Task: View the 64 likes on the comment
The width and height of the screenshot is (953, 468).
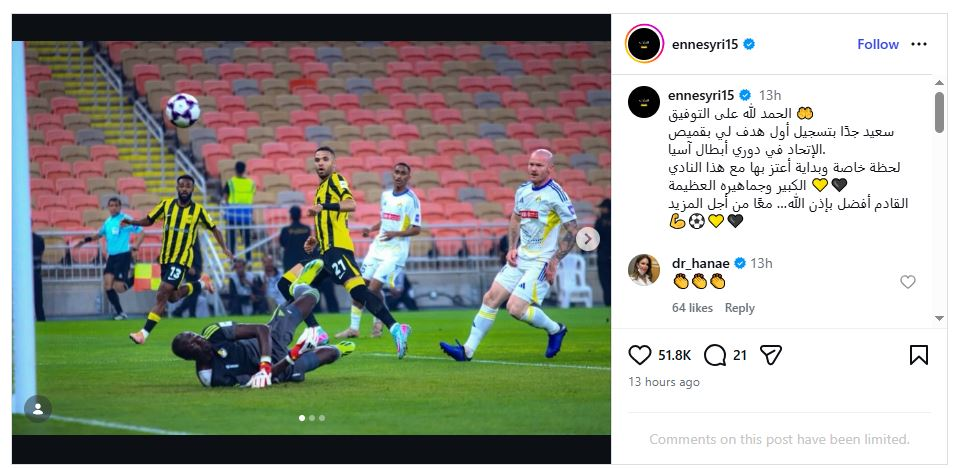Action: click(x=692, y=308)
